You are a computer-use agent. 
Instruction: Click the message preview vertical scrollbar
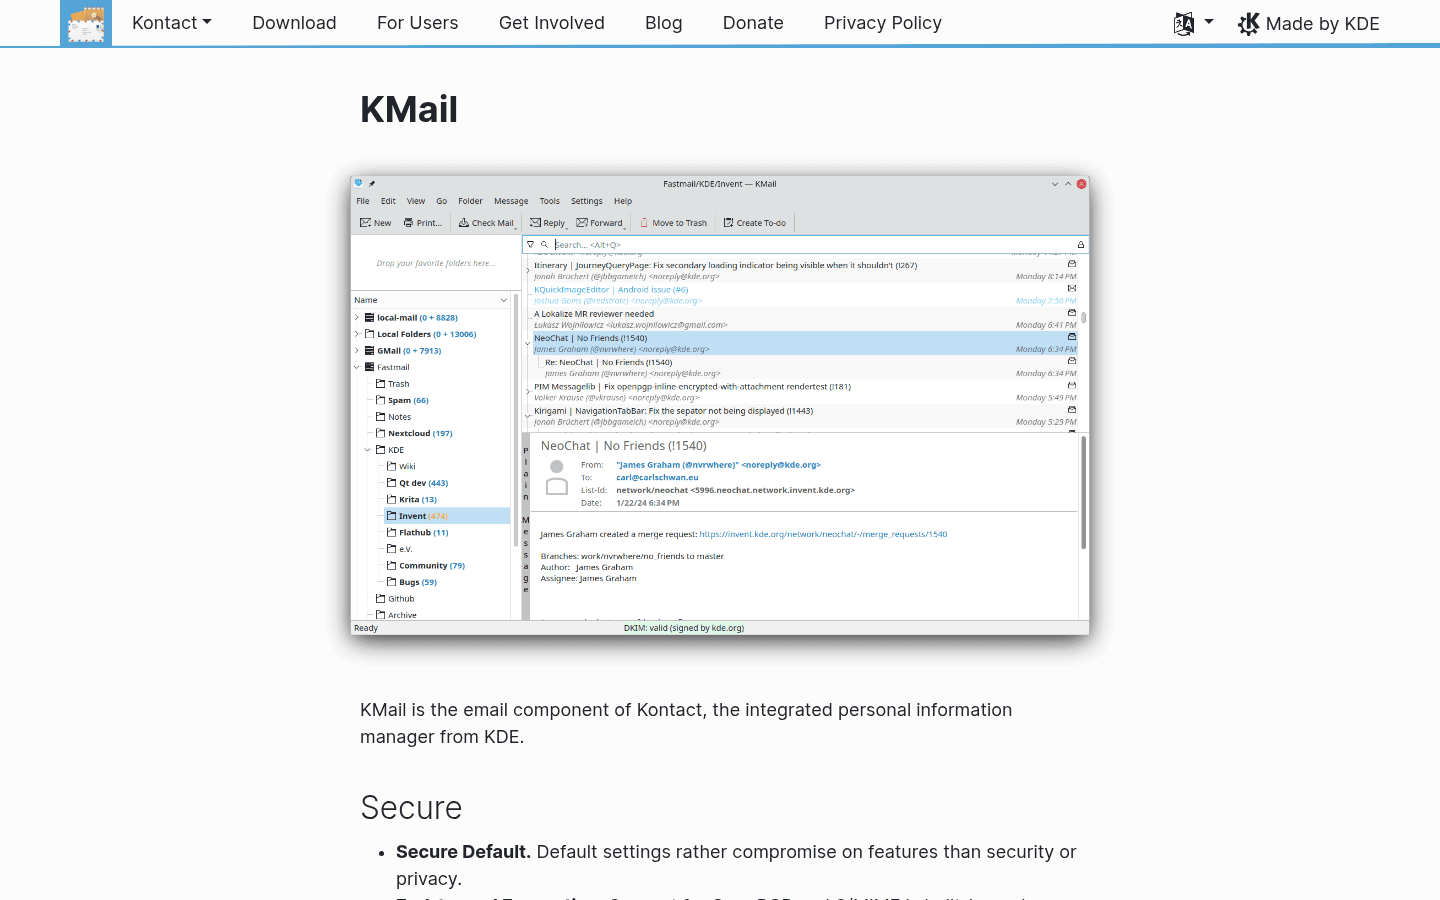point(1084,493)
